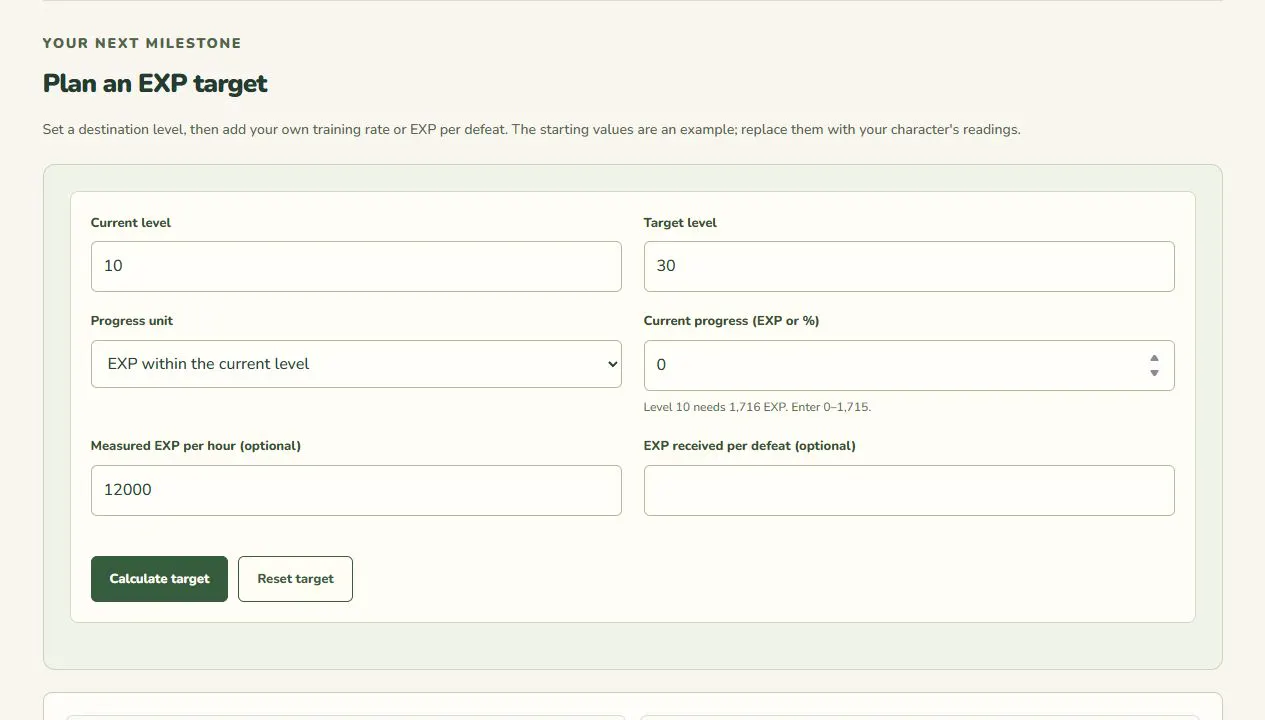Click the 'Current level' label

[x=131, y=223]
